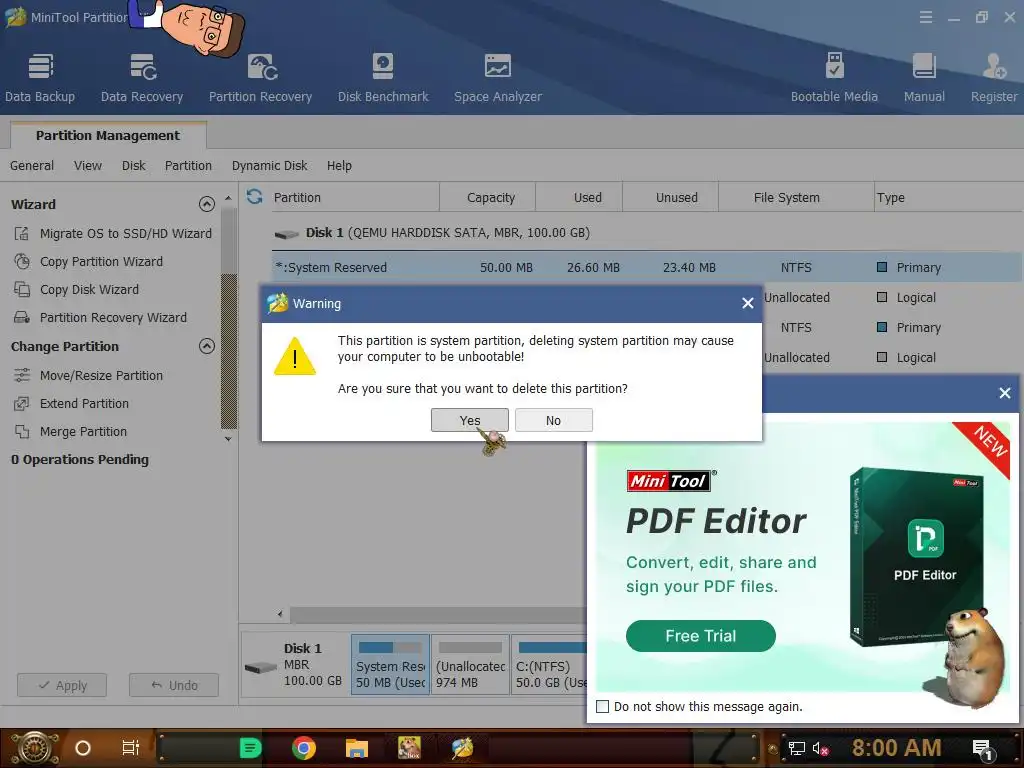The height and width of the screenshot is (768, 1024).
Task: Open the Partition menu
Action: click(188, 166)
